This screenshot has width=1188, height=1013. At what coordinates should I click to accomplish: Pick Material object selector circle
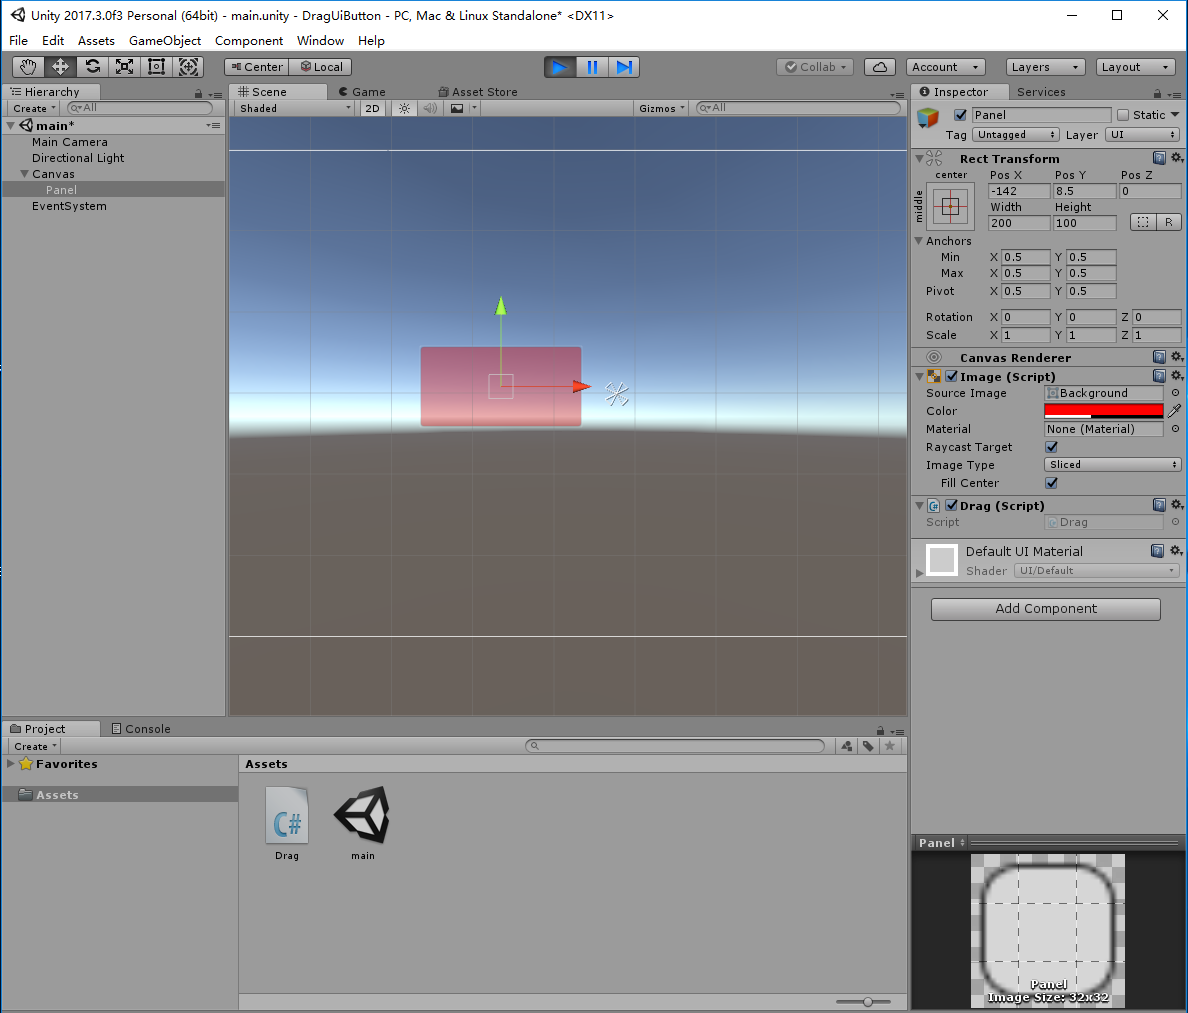click(1175, 429)
